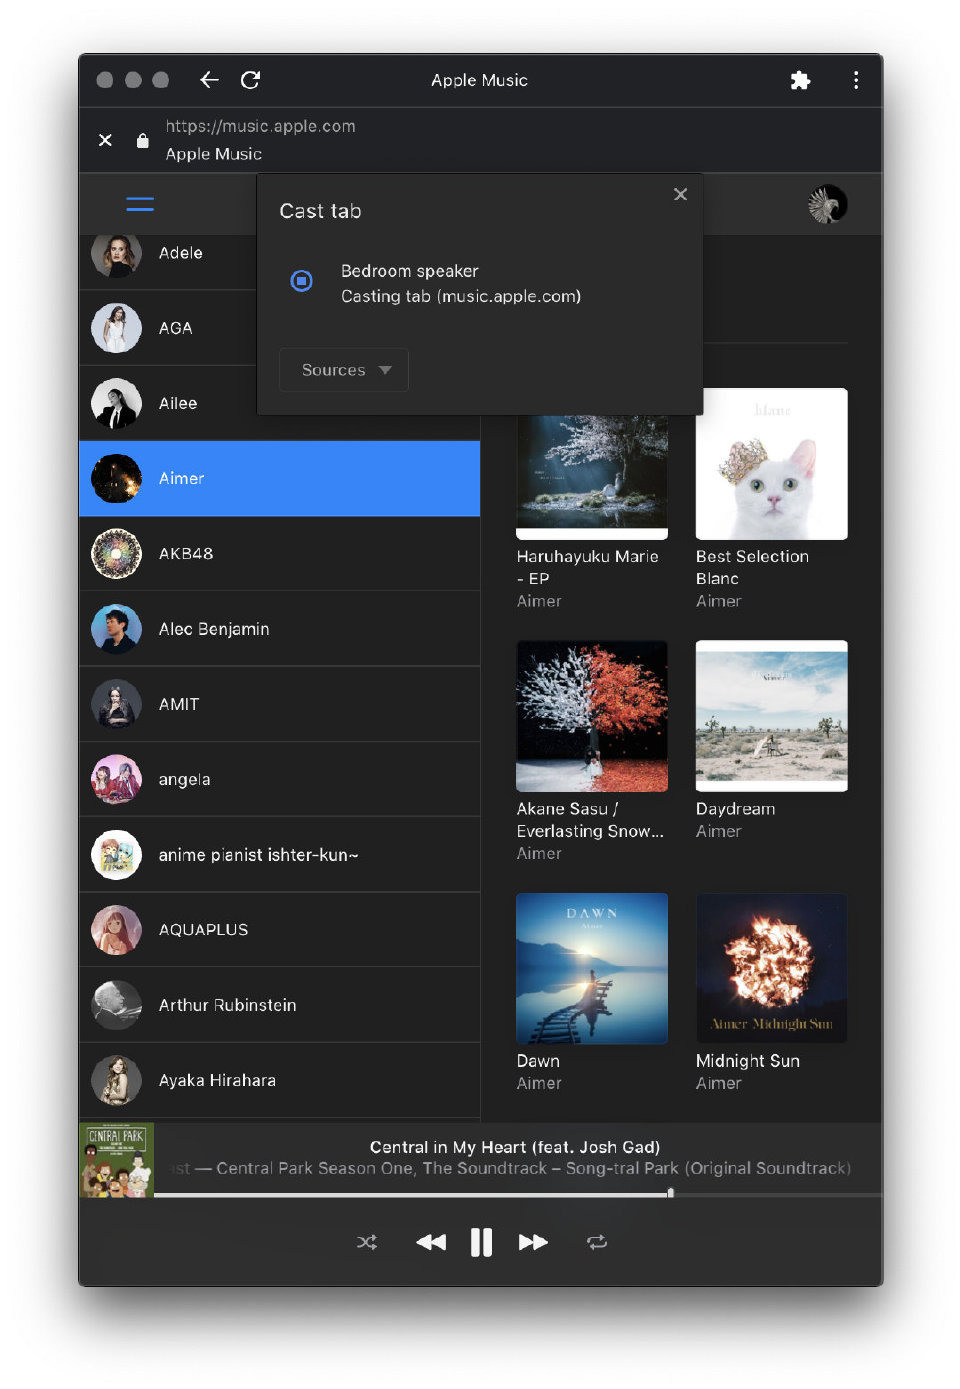Open the three-dot browser menu
This screenshot has width=960, height=1389.
[x=856, y=80]
